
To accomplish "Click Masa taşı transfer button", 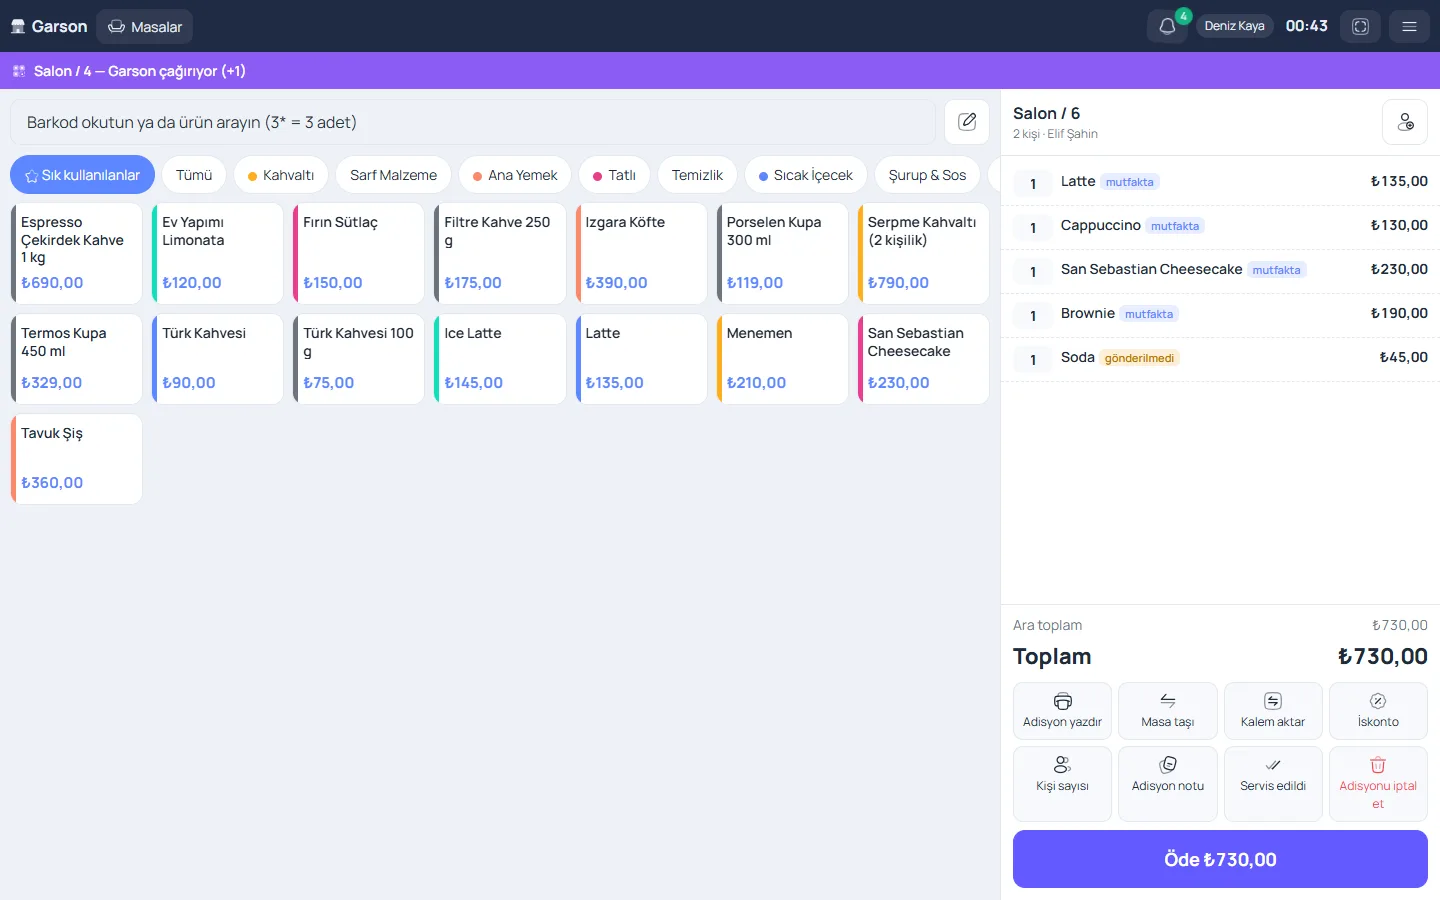I will [x=1168, y=711].
